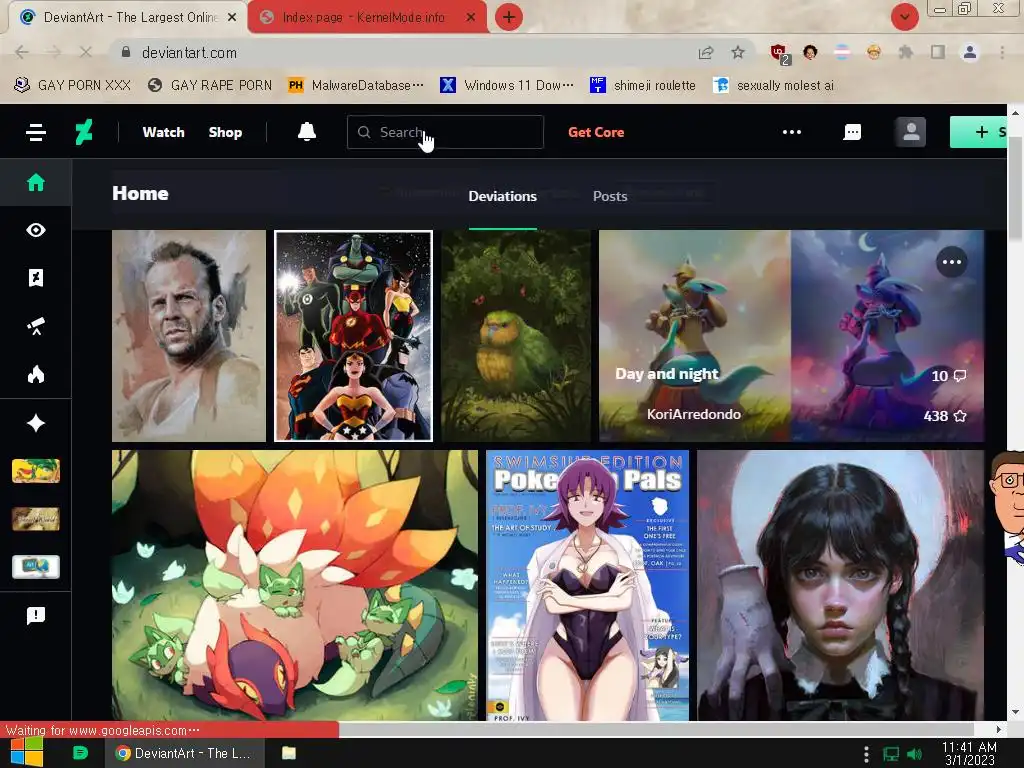The image size is (1024, 768).
Task: Open the green parrot painting thumbnail
Action: 516,336
